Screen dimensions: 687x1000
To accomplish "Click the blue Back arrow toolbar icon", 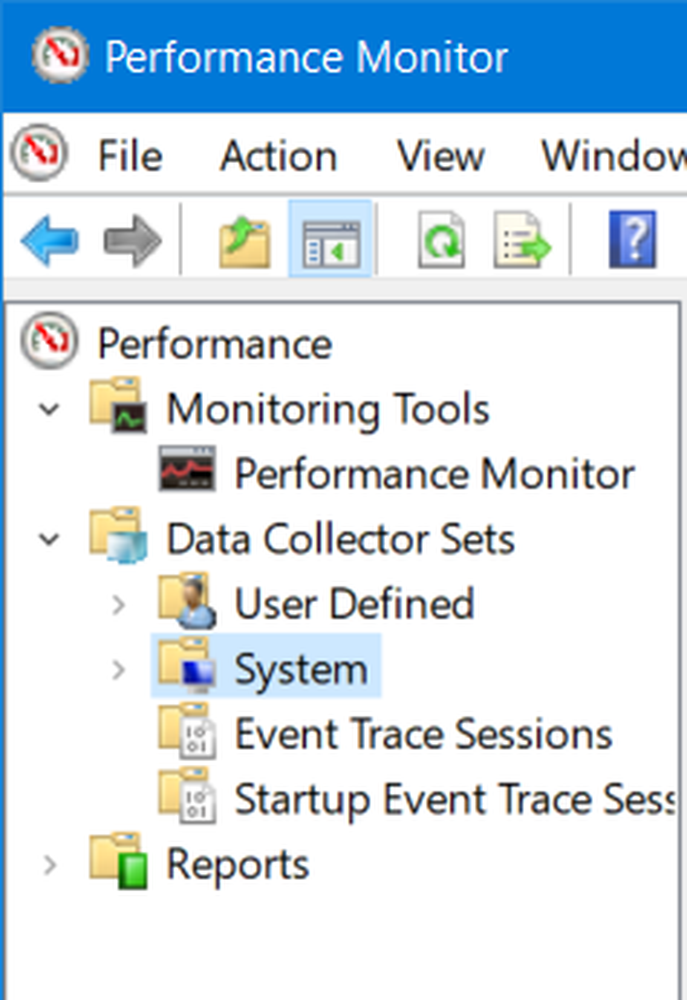I will (50, 240).
